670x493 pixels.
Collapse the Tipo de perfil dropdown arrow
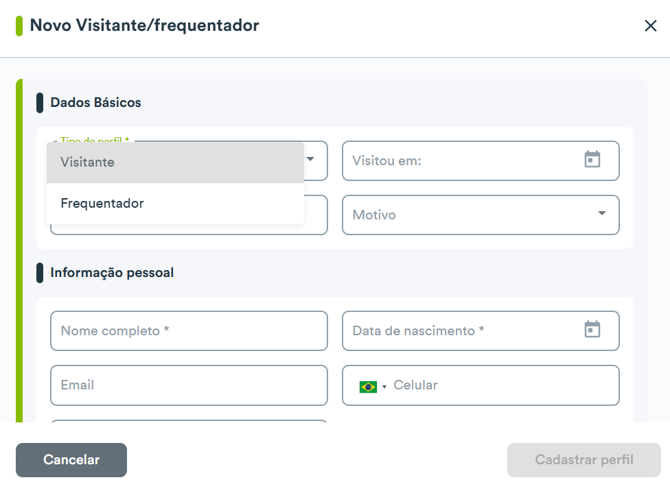click(x=311, y=159)
